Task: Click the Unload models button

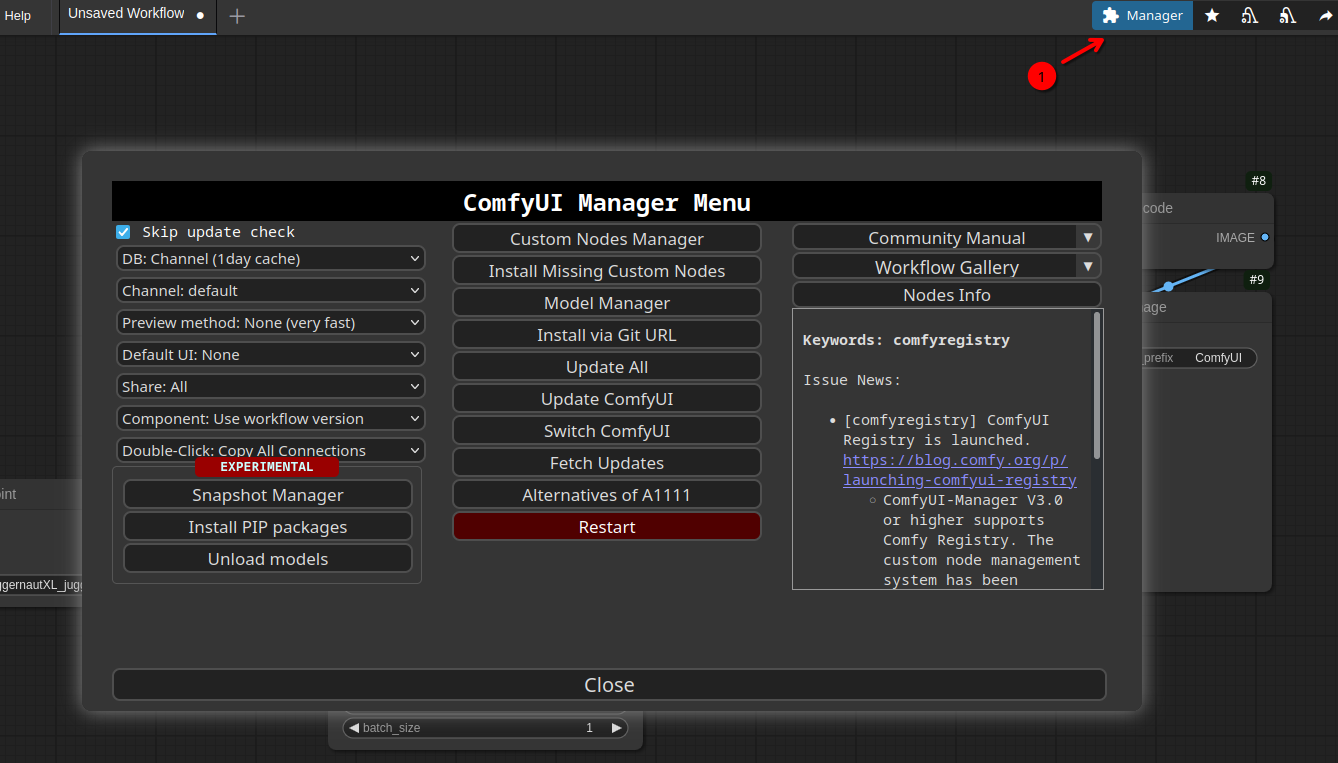Action: 268,559
